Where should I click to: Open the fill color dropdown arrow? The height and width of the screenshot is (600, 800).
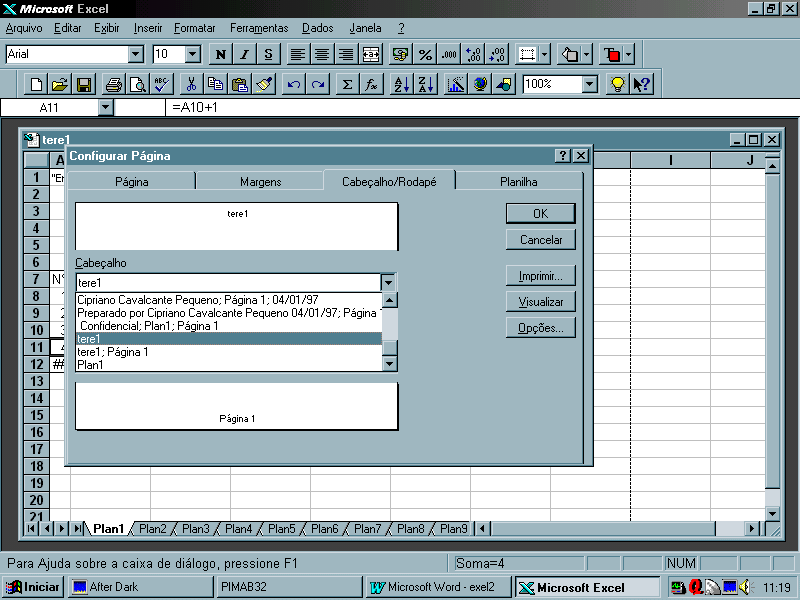[x=586, y=54]
